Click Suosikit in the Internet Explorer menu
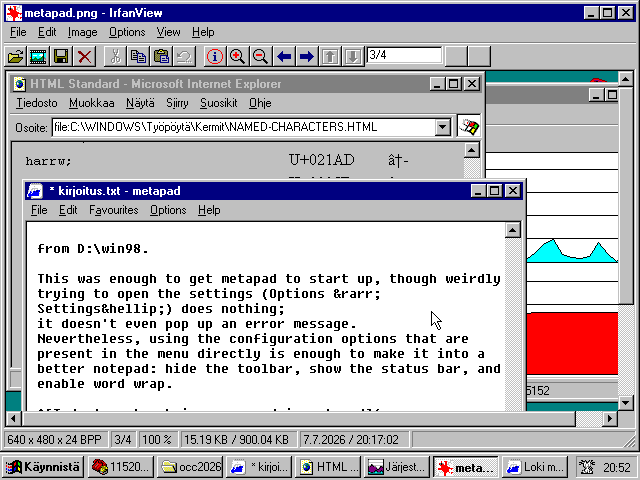This screenshot has height=480, width=640. pos(218,103)
